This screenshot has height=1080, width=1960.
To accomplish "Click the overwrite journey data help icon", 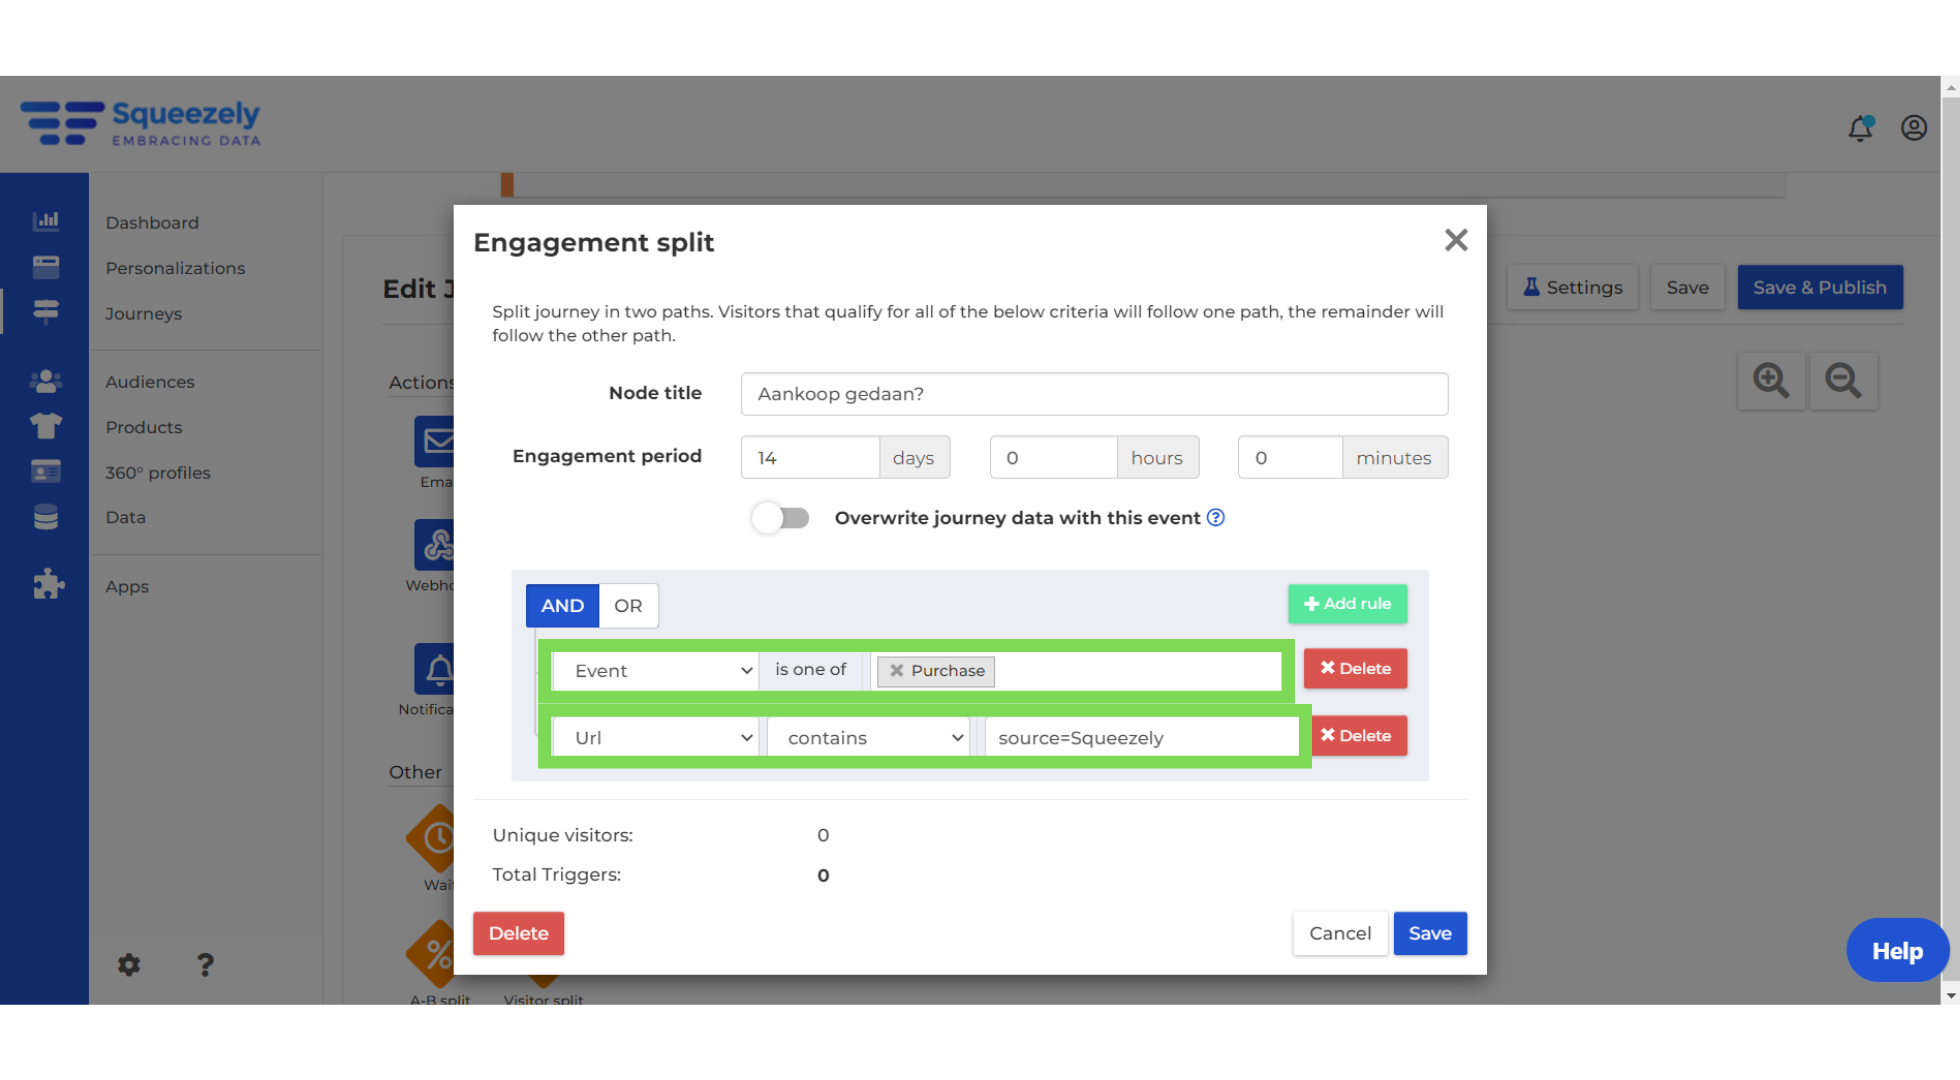I will (1215, 517).
